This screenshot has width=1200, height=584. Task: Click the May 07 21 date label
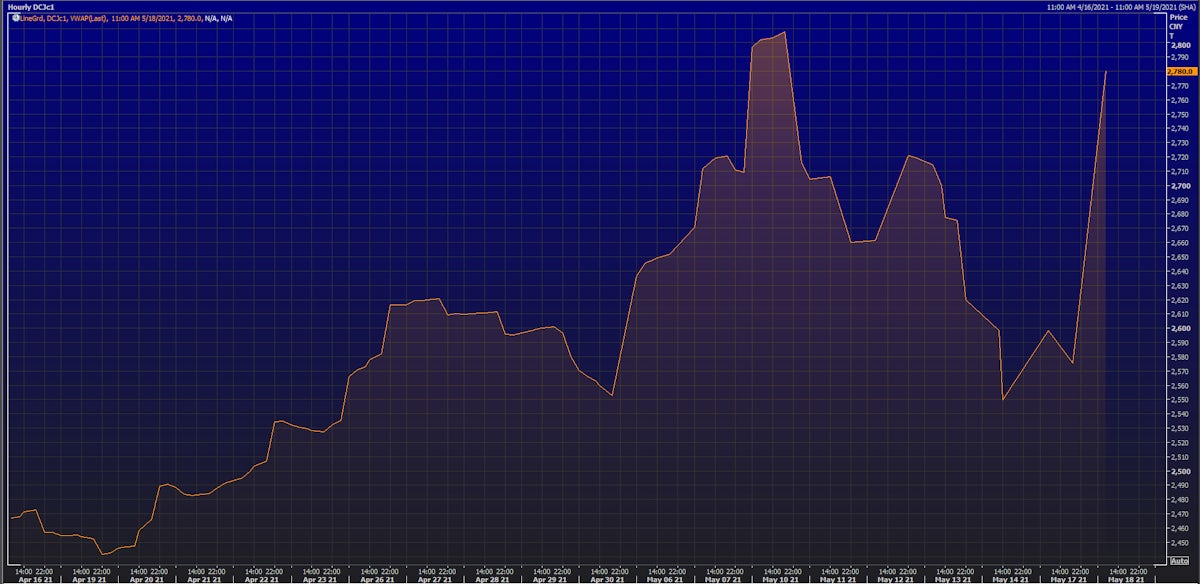(722, 579)
